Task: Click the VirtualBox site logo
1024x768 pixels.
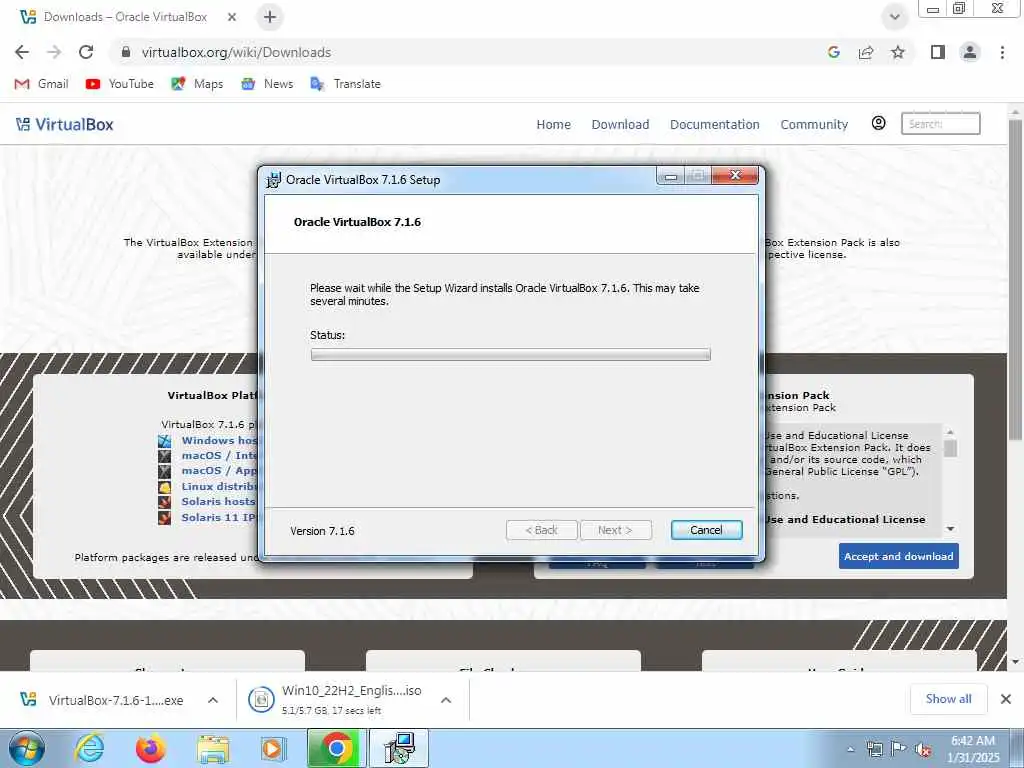Action: pyautogui.click(x=64, y=124)
